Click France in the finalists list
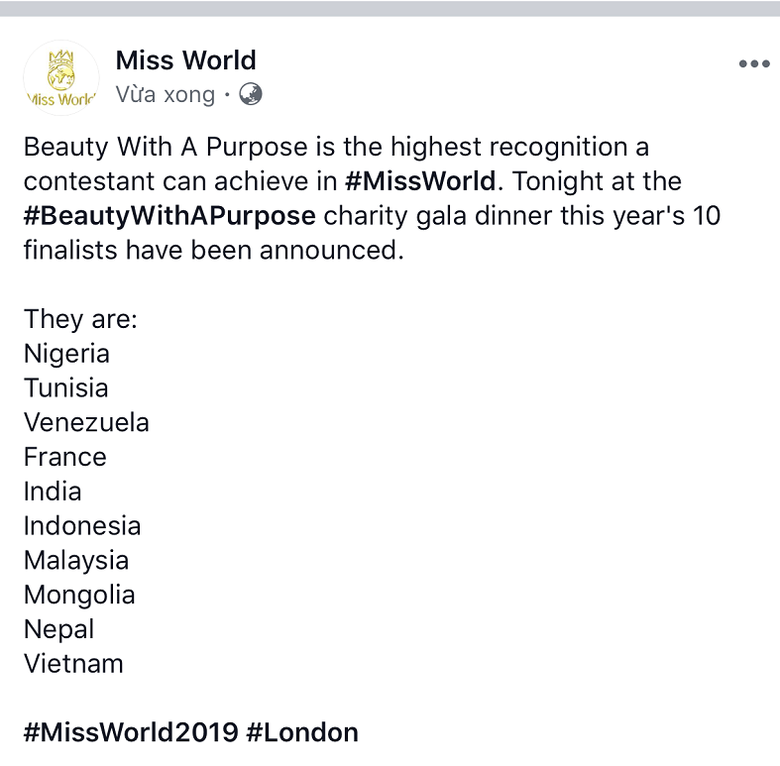This screenshot has height=766, width=780. click(x=65, y=457)
